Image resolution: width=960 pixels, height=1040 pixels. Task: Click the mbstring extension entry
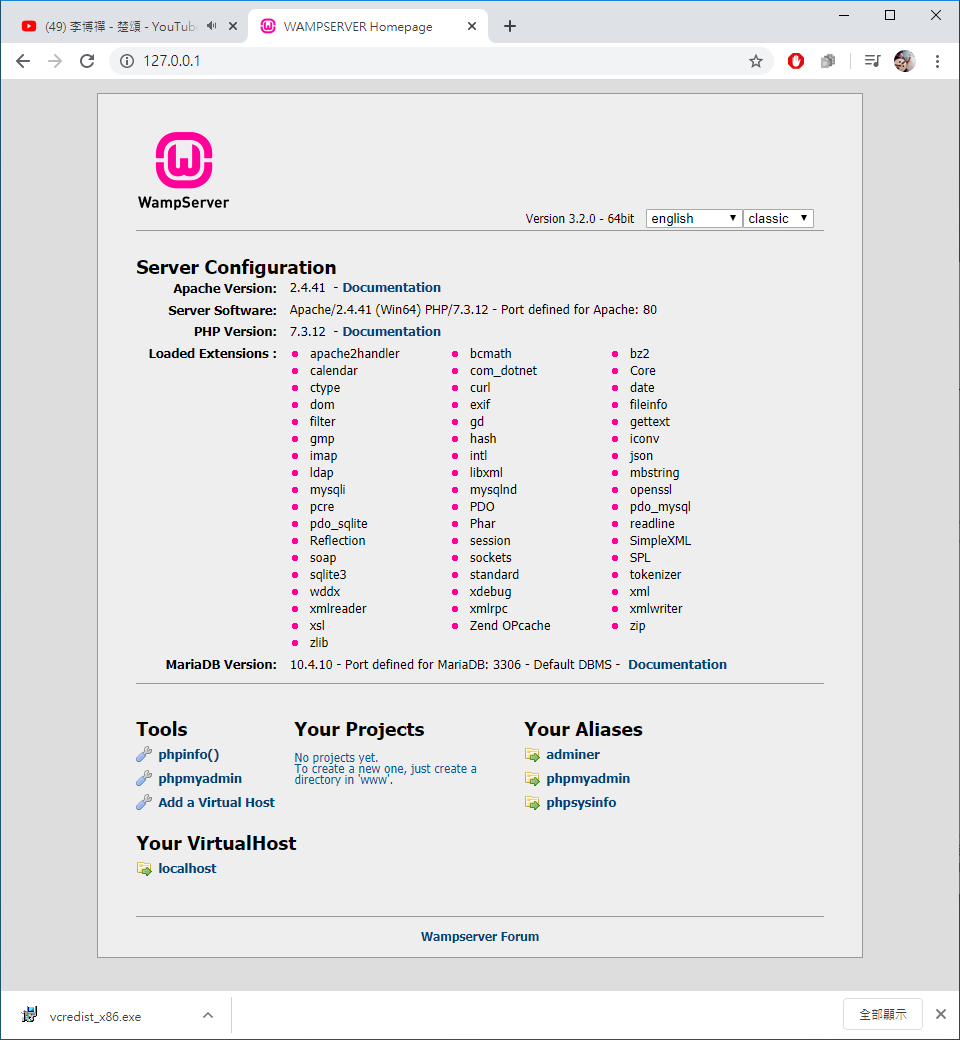coord(654,473)
